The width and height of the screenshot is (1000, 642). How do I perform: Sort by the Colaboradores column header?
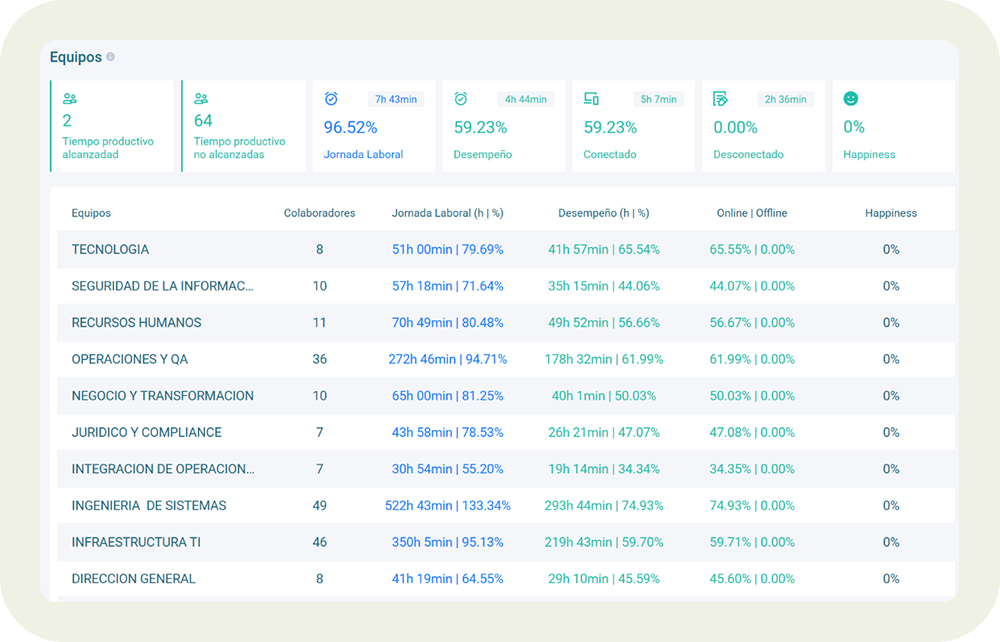coord(319,213)
